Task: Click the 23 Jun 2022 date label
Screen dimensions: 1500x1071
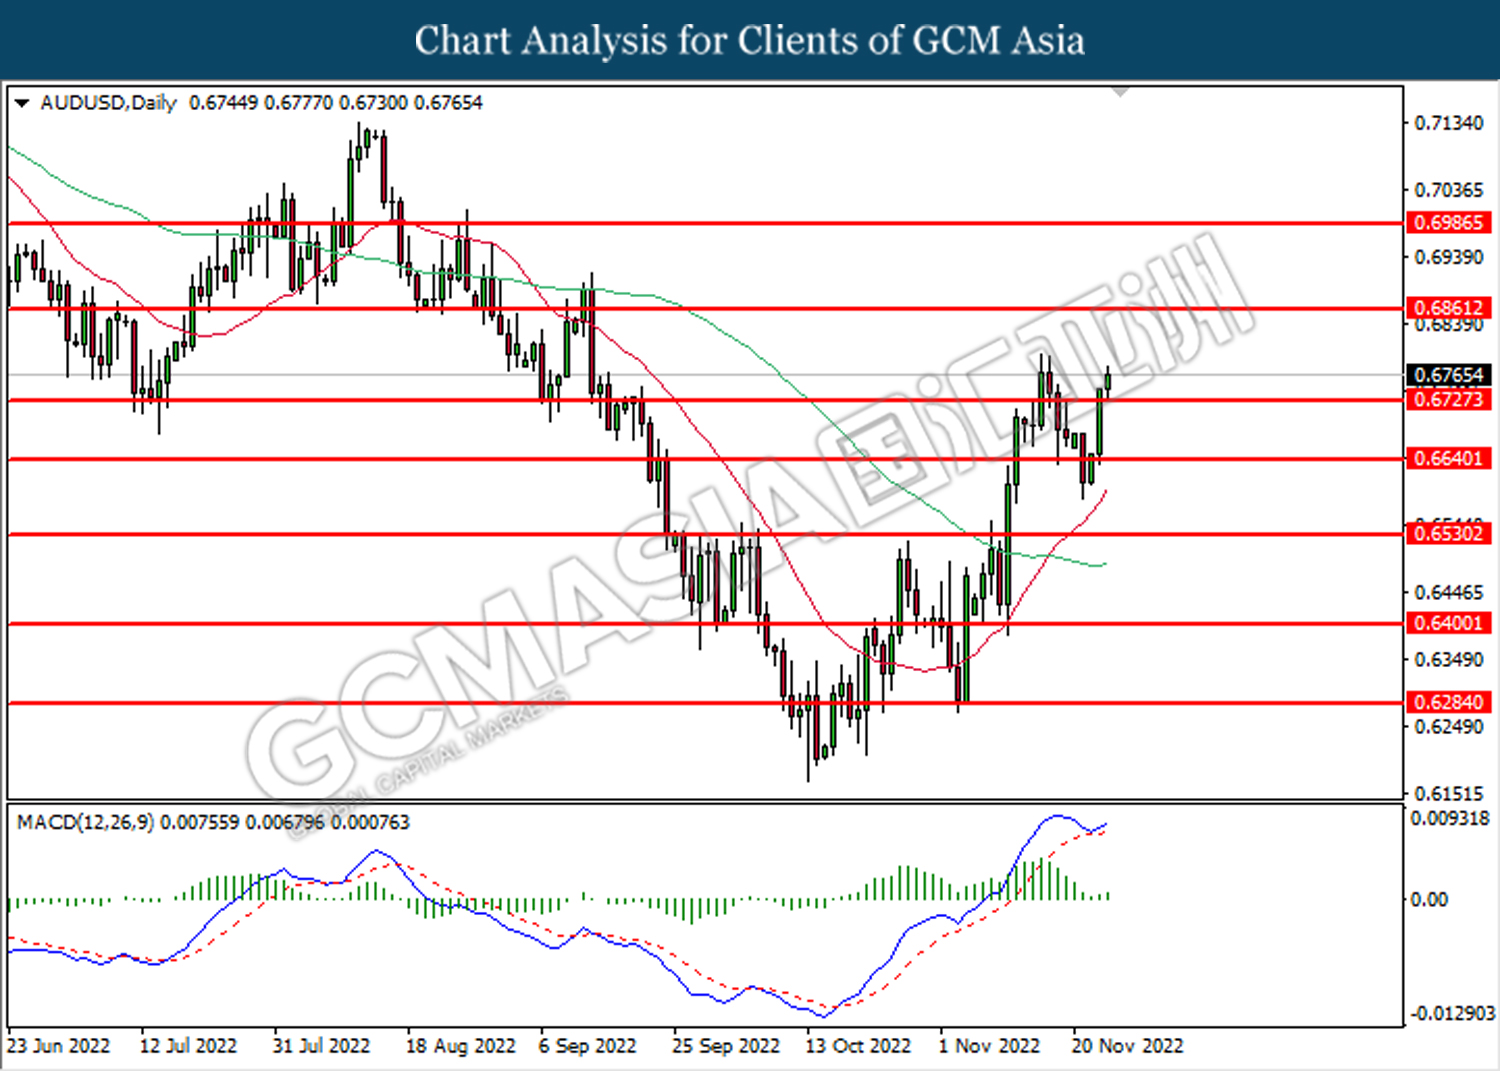Action: pos(59,1046)
